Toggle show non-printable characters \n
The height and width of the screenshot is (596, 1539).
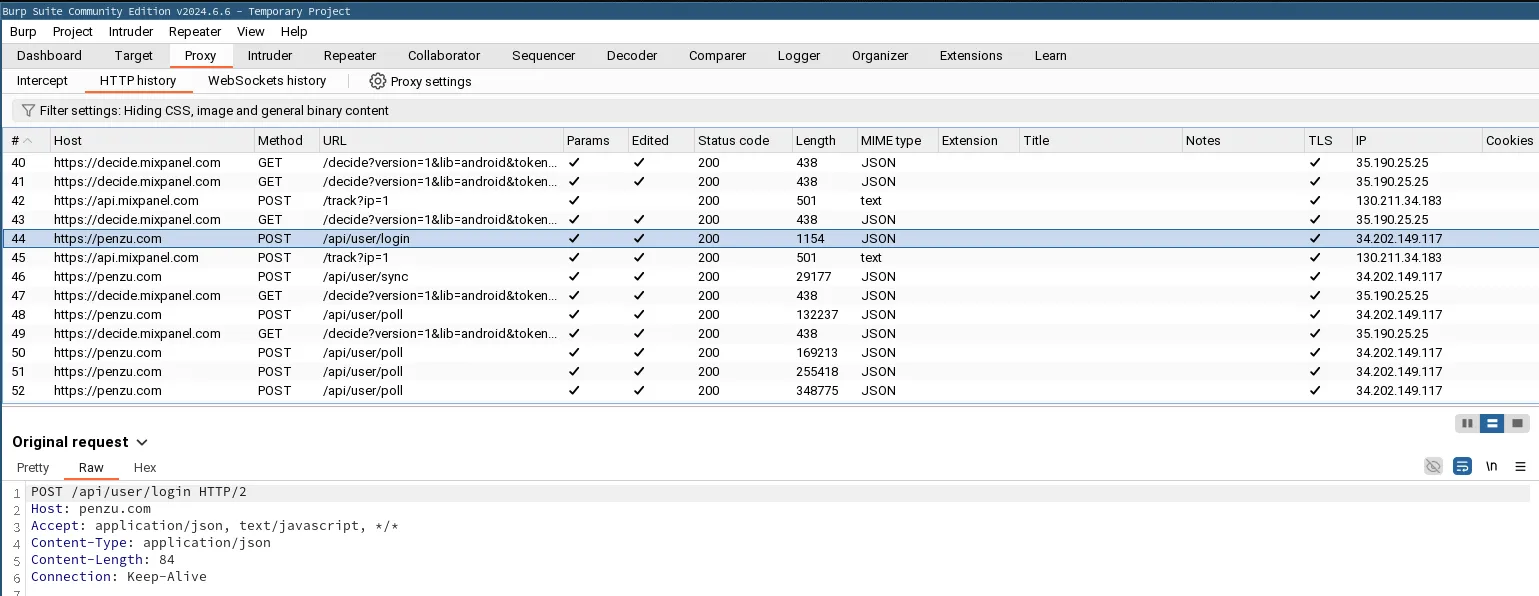point(1491,466)
